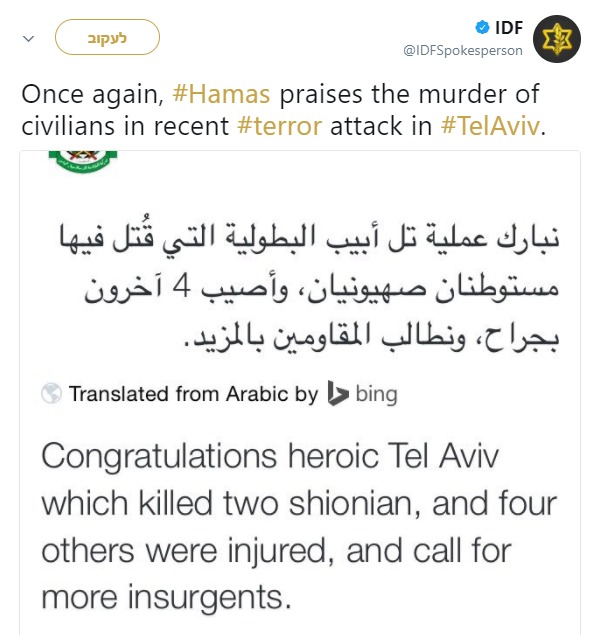This screenshot has width=600, height=635.
Task: Open the tweet options chevron menu
Action: pos(28,39)
